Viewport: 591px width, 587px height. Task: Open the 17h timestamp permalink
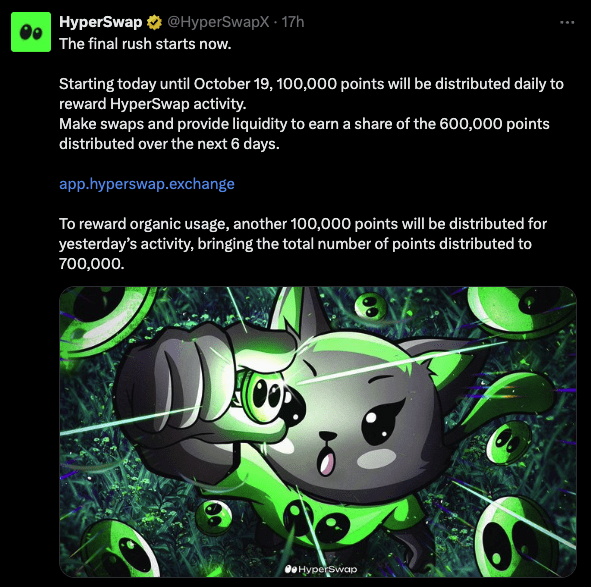coord(293,22)
